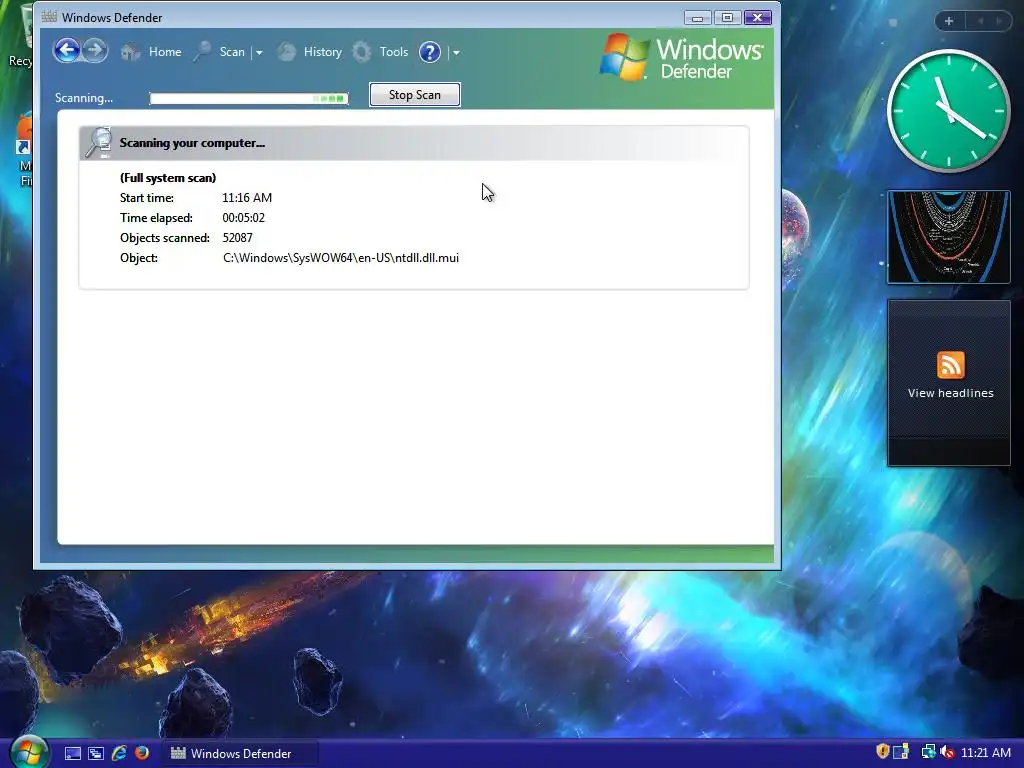Add a gadget with sidebar plus button

click(x=949, y=21)
